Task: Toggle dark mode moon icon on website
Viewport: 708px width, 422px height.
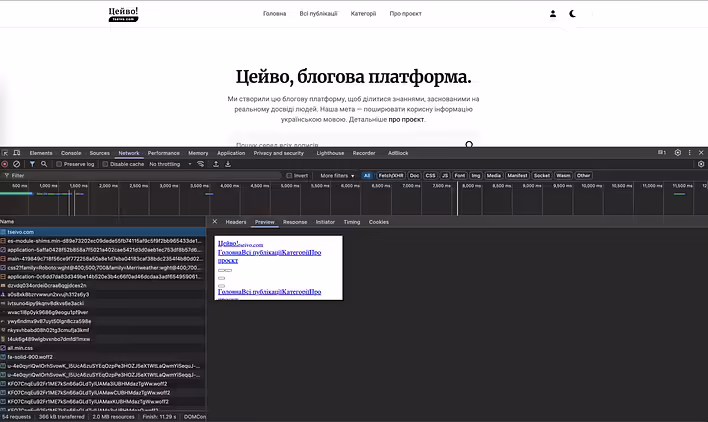Action: click(x=573, y=14)
